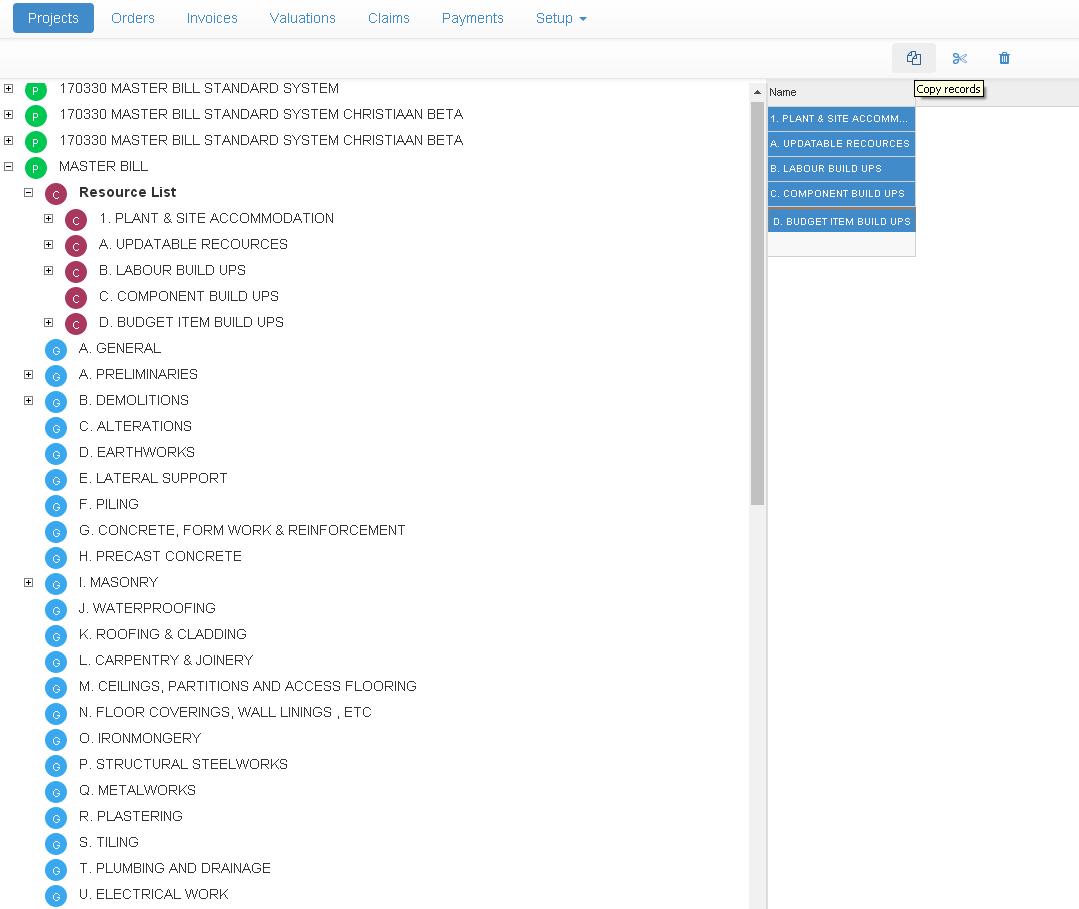Click blue G icon beside A. GENERAL
Viewport: 1079px width, 909px height.
(56, 350)
